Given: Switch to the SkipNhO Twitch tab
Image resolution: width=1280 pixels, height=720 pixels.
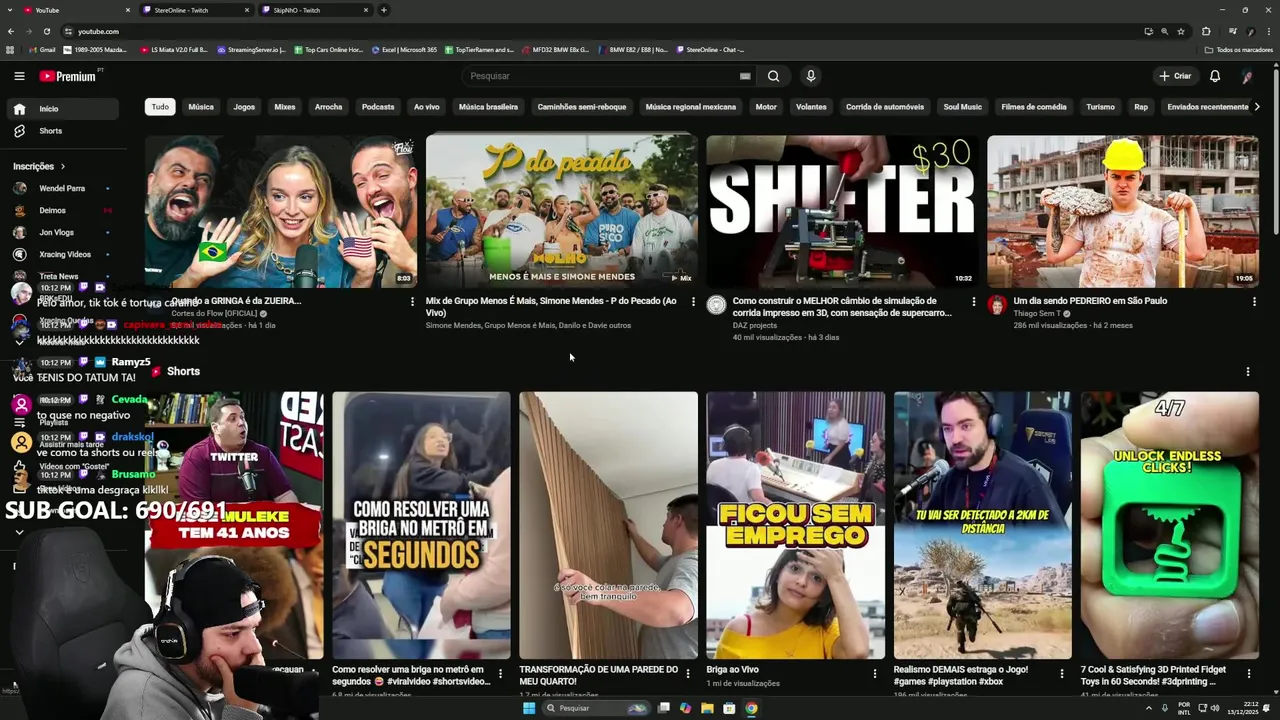Looking at the screenshot, I should (x=314, y=10).
